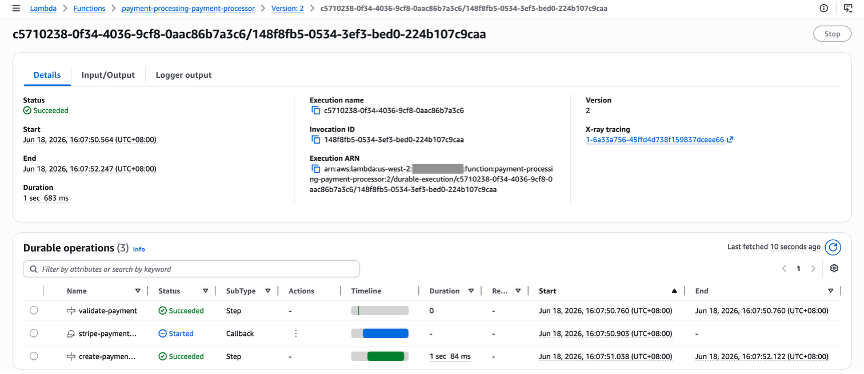This screenshot has height=374, width=864.
Task: Click the stripe-payment operation name
Action: (108, 334)
